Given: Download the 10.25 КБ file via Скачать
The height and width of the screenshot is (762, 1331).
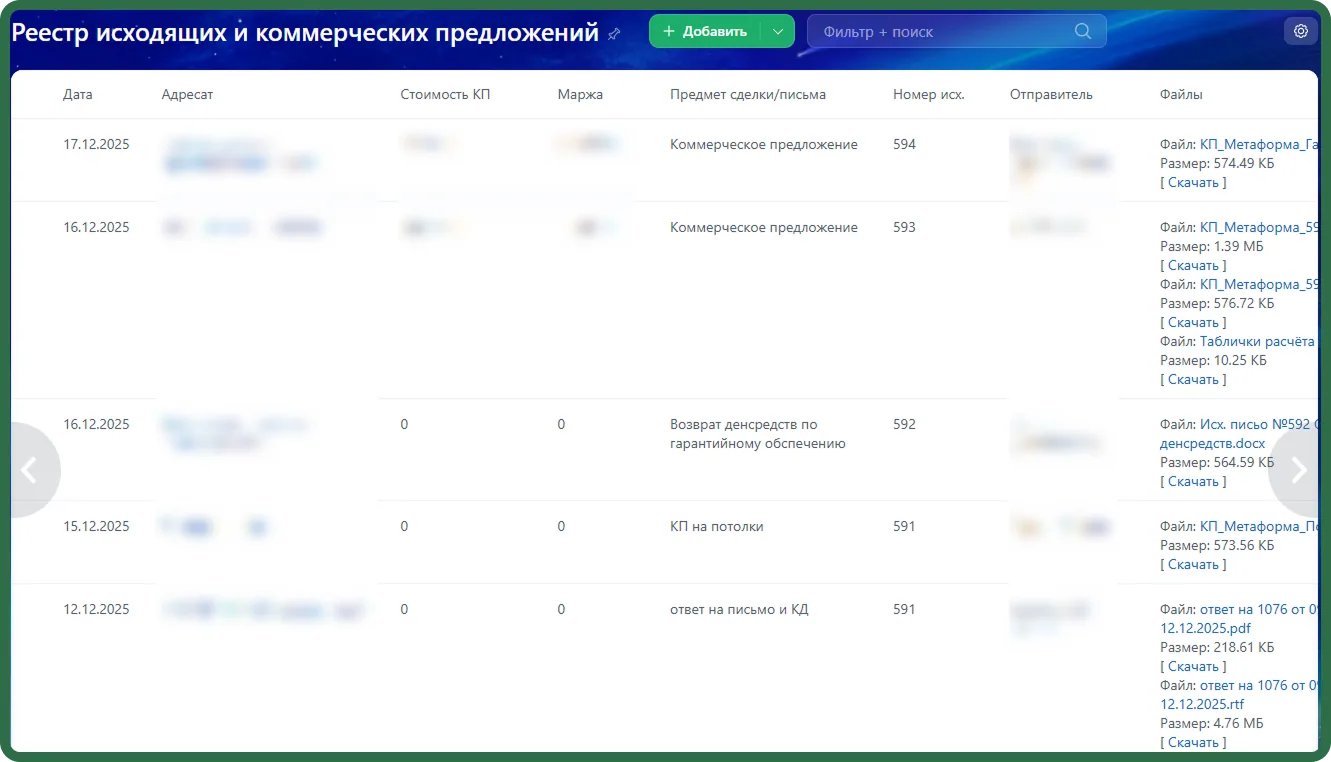Looking at the screenshot, I should coord(1194,380).
